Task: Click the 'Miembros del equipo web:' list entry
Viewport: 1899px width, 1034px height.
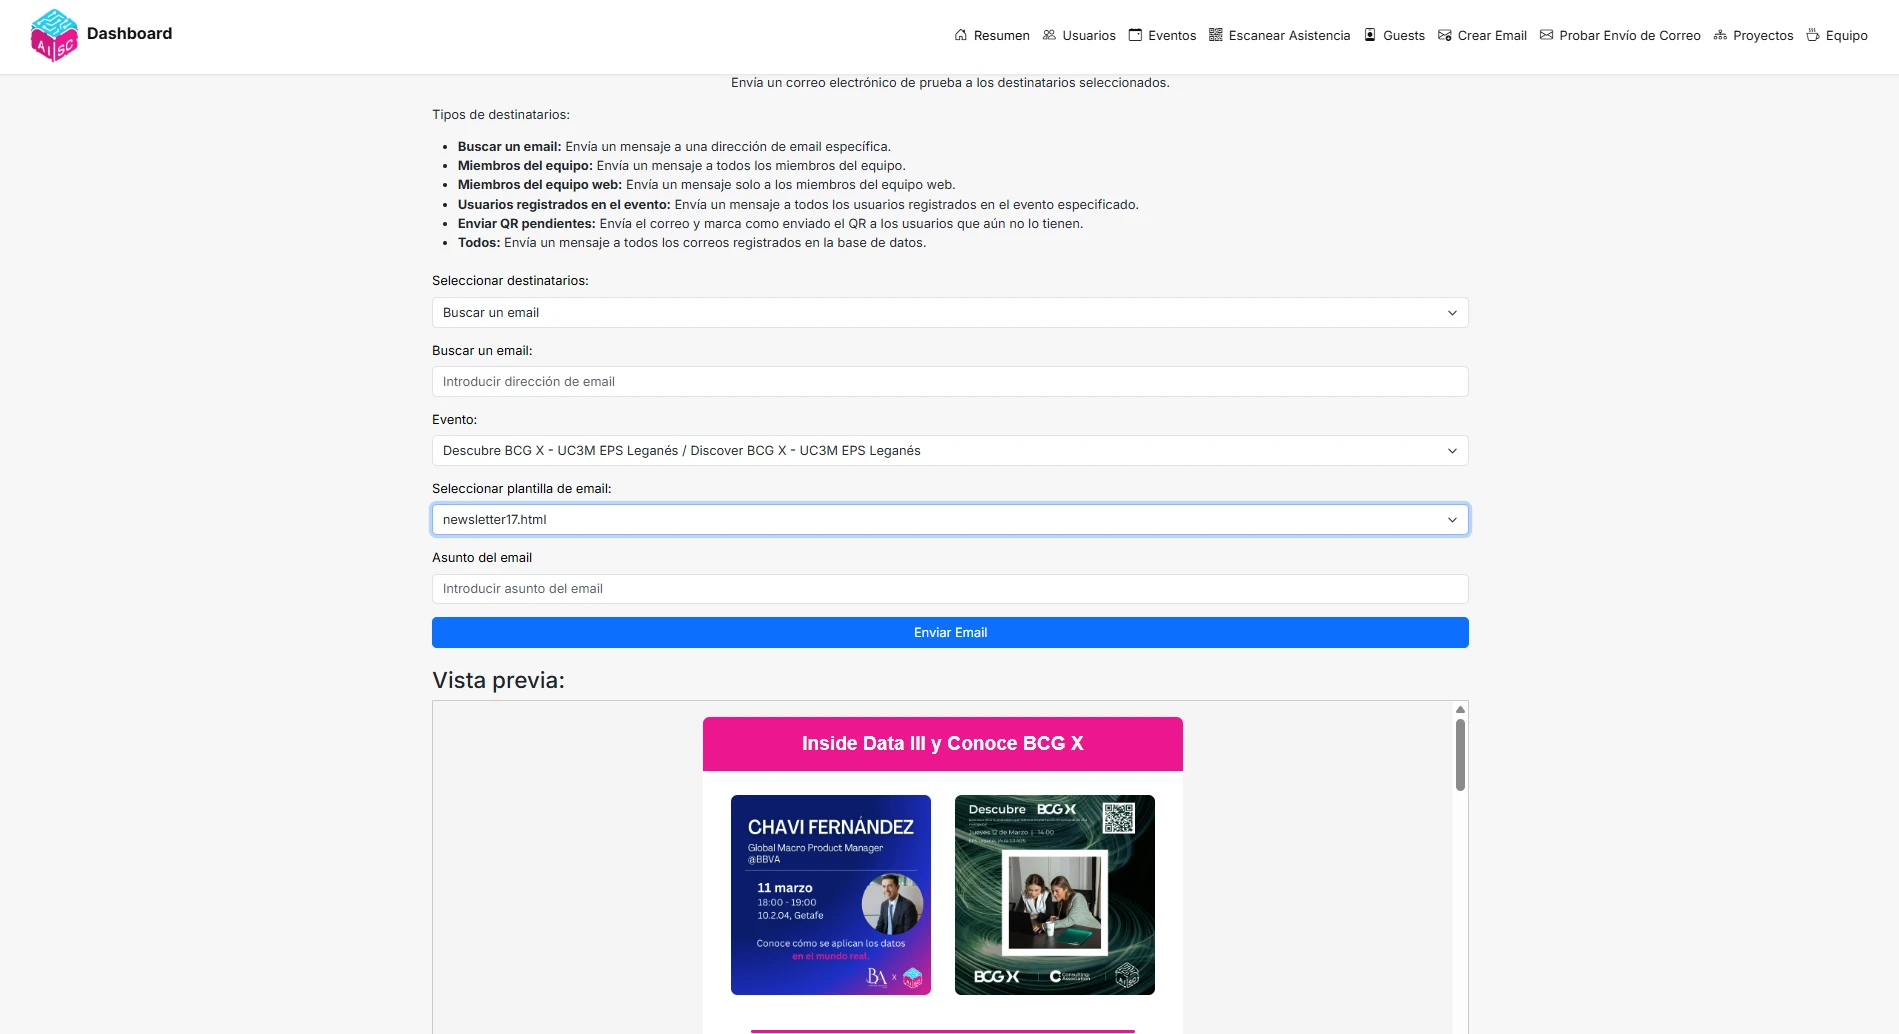Action: tap(706, 185)
